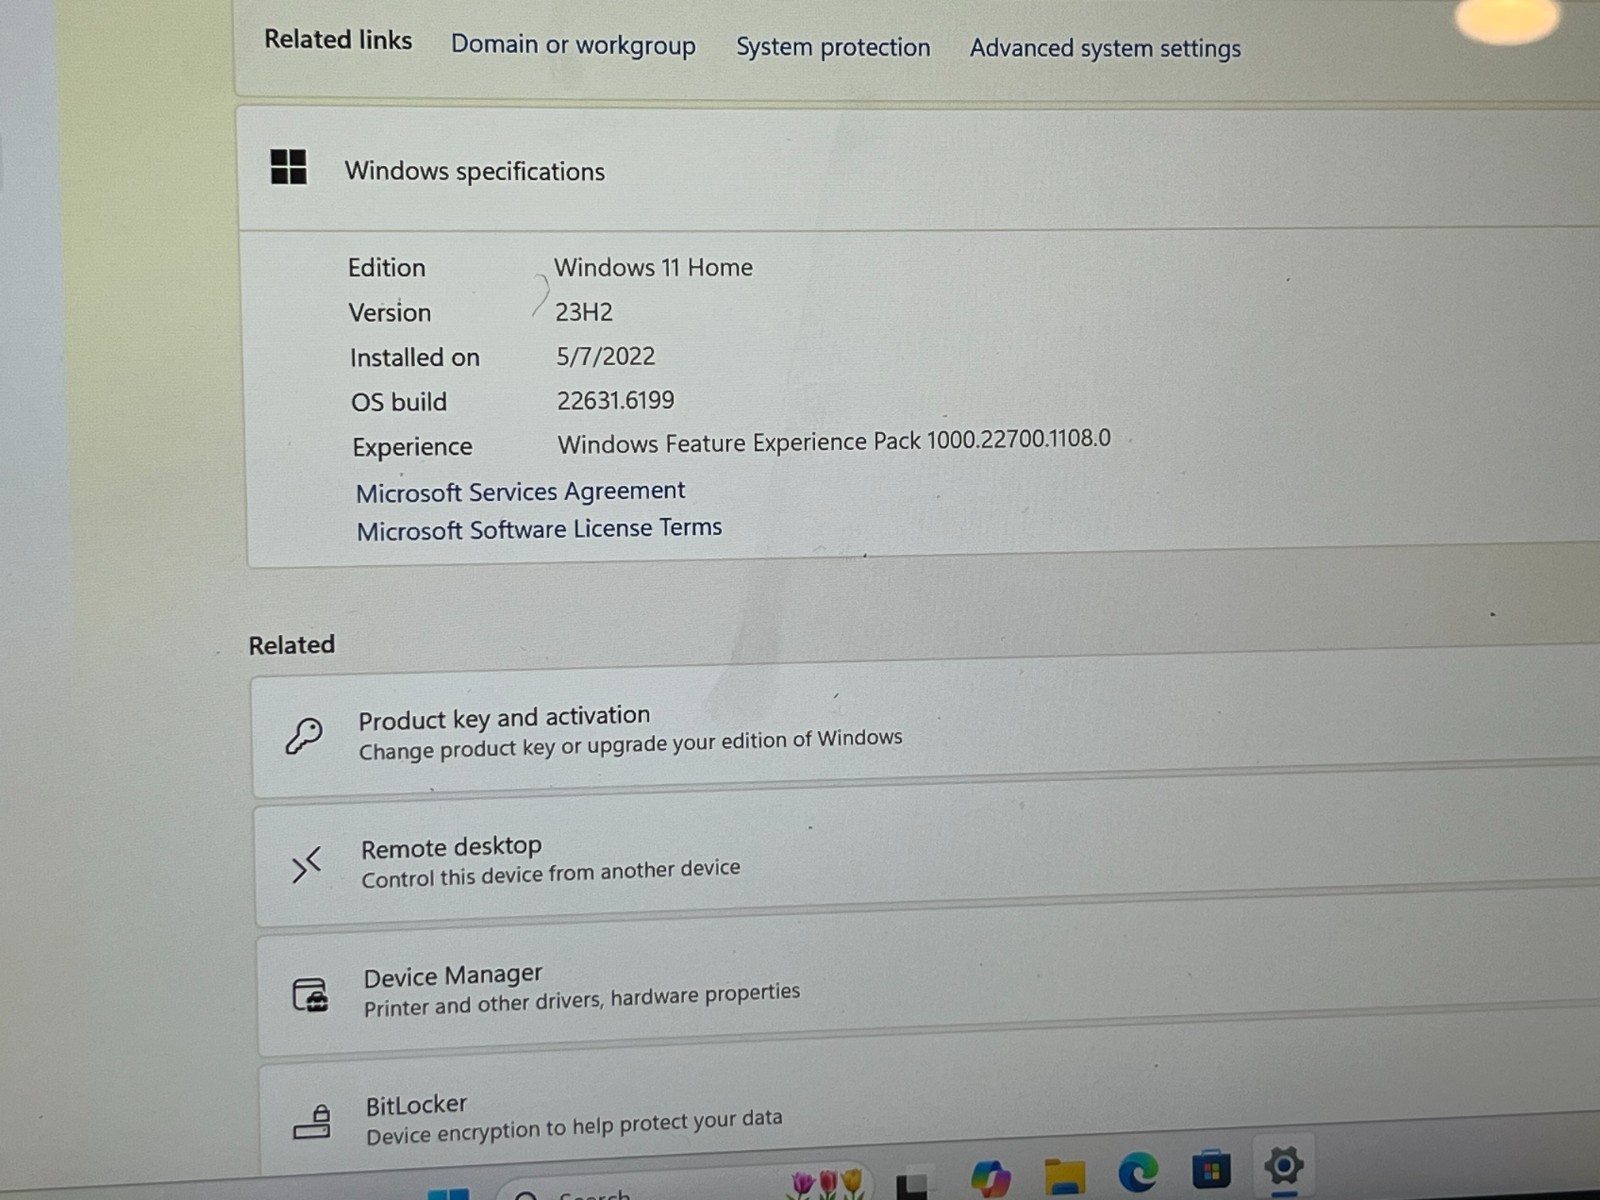Select the installed on date 5/7/2022
Viewport: 1600px width, 1200px height.
pos(606,357)
